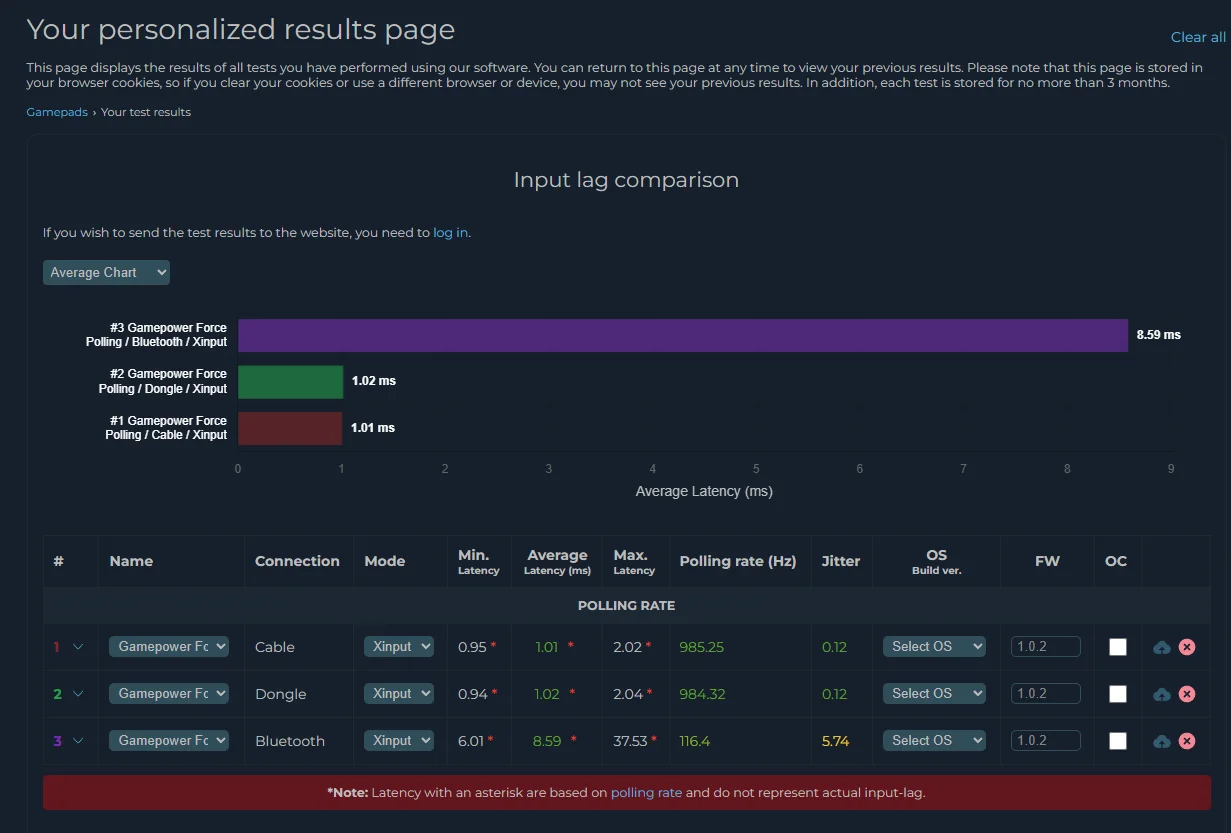The width and height of the screenshot is (1231, 833).
Task: Expand row 2 details chevron
Action: (78, 694)
